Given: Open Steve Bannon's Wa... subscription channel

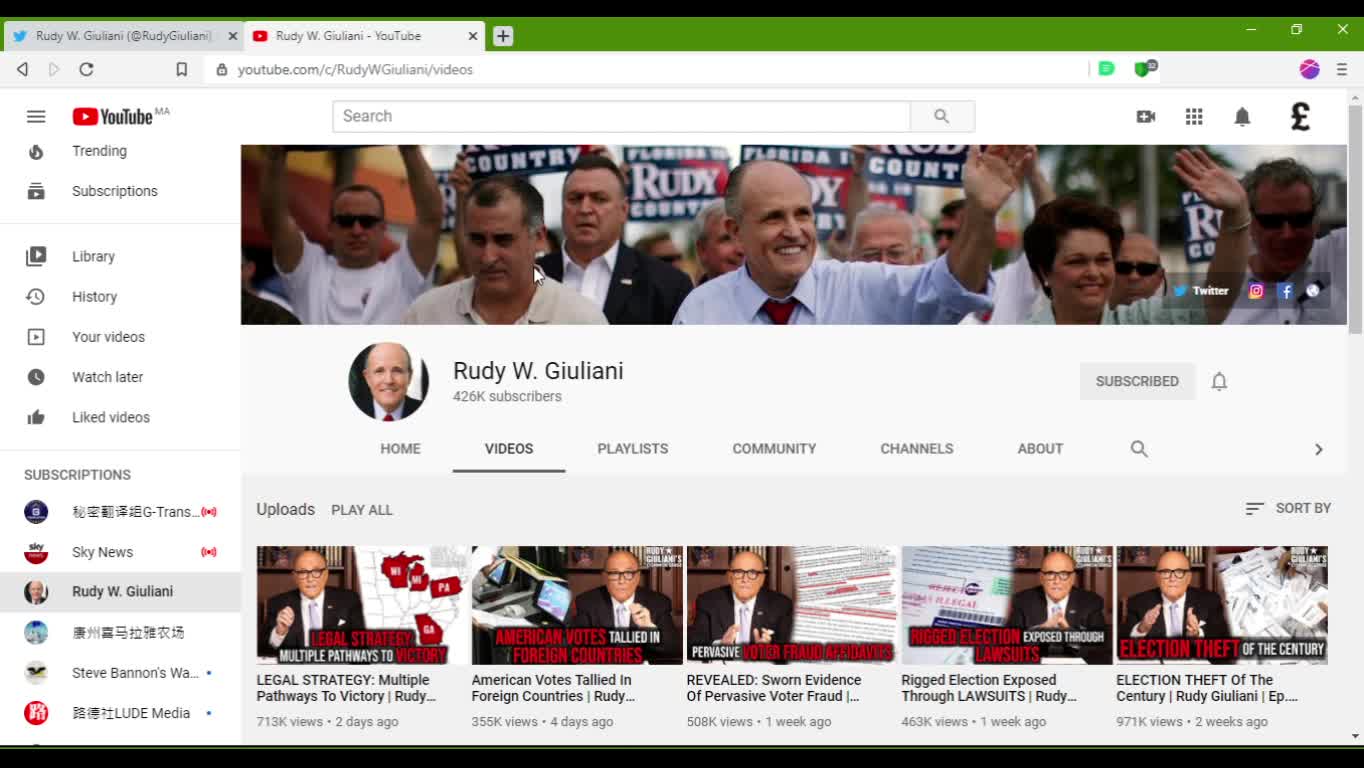Looking at the screenshot, I should click(120, 673).
